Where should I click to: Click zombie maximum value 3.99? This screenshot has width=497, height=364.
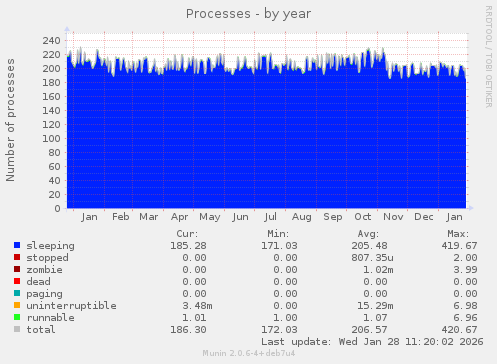pos(465,270)
